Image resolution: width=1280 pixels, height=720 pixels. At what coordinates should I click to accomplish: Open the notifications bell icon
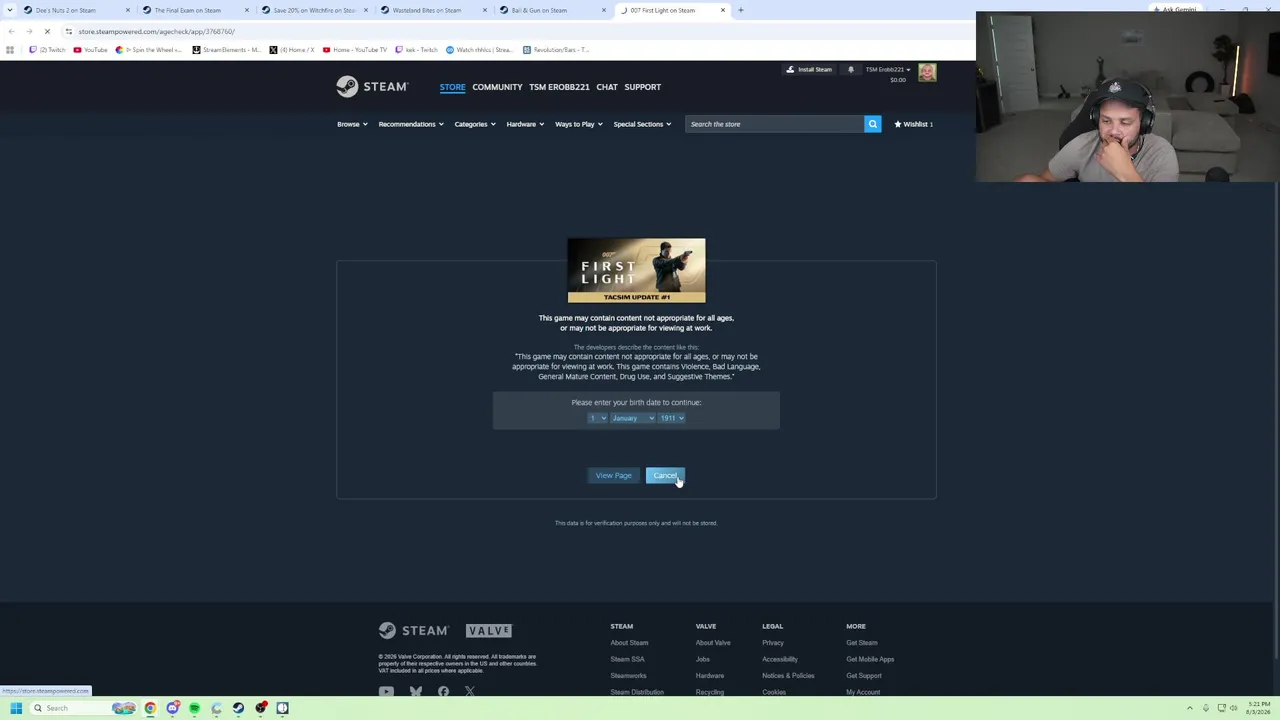pyautogui.click(x=851, y=69)
